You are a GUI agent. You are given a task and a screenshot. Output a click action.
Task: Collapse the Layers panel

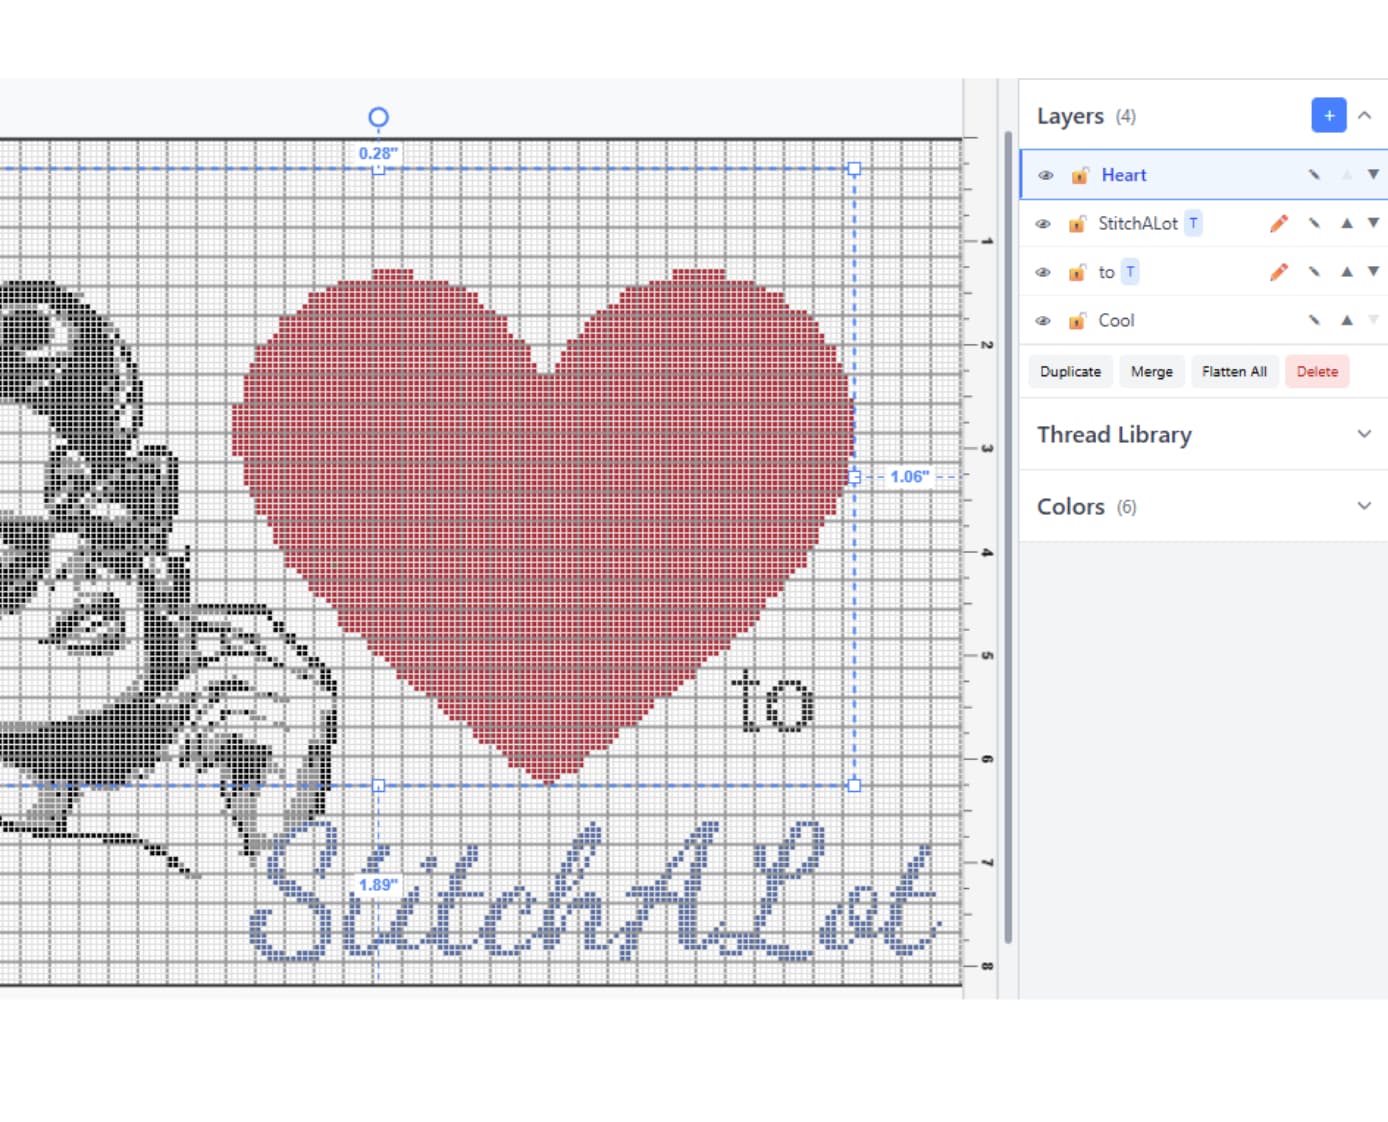point(1364,116)
